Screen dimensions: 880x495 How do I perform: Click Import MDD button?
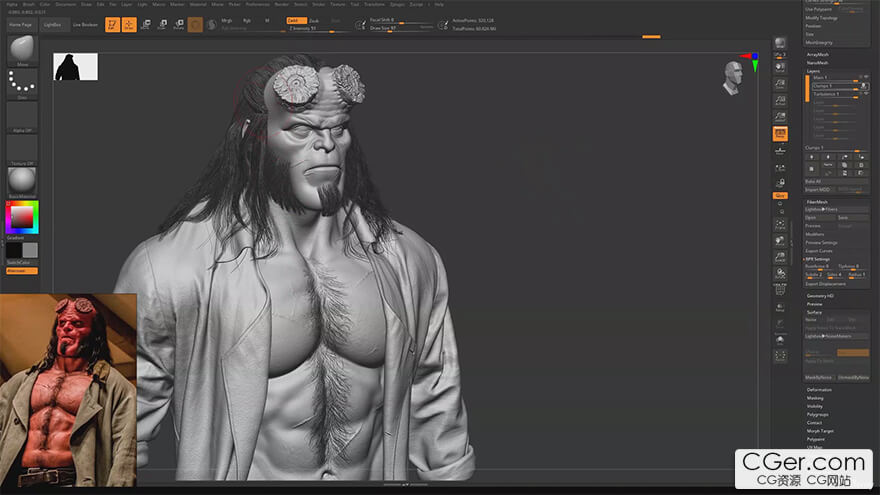pyautogui.click(x=821, y=190)
